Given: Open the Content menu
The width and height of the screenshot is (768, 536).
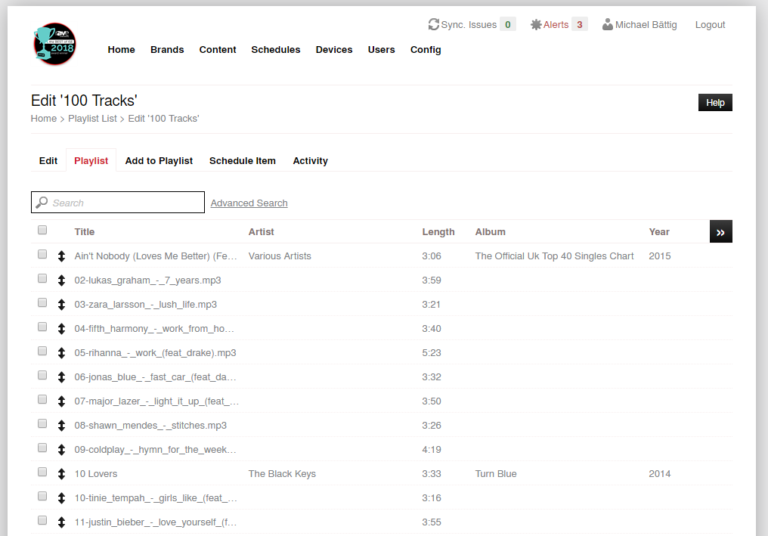Looking at the screenshot, I should [217, 49].
